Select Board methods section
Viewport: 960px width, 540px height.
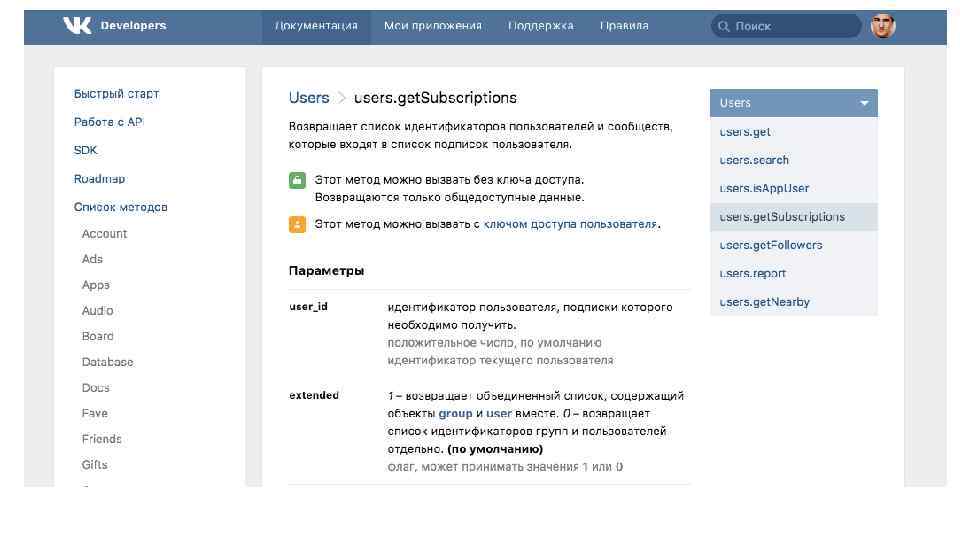pos(97,336)
